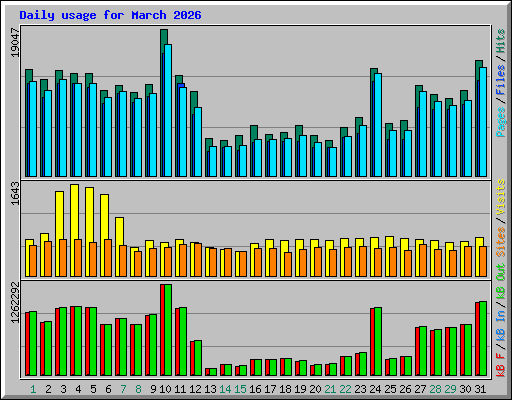This screenshot has height=400, width=512.
Task: Click day 5 on the x-axis
Action: (93, 389)
